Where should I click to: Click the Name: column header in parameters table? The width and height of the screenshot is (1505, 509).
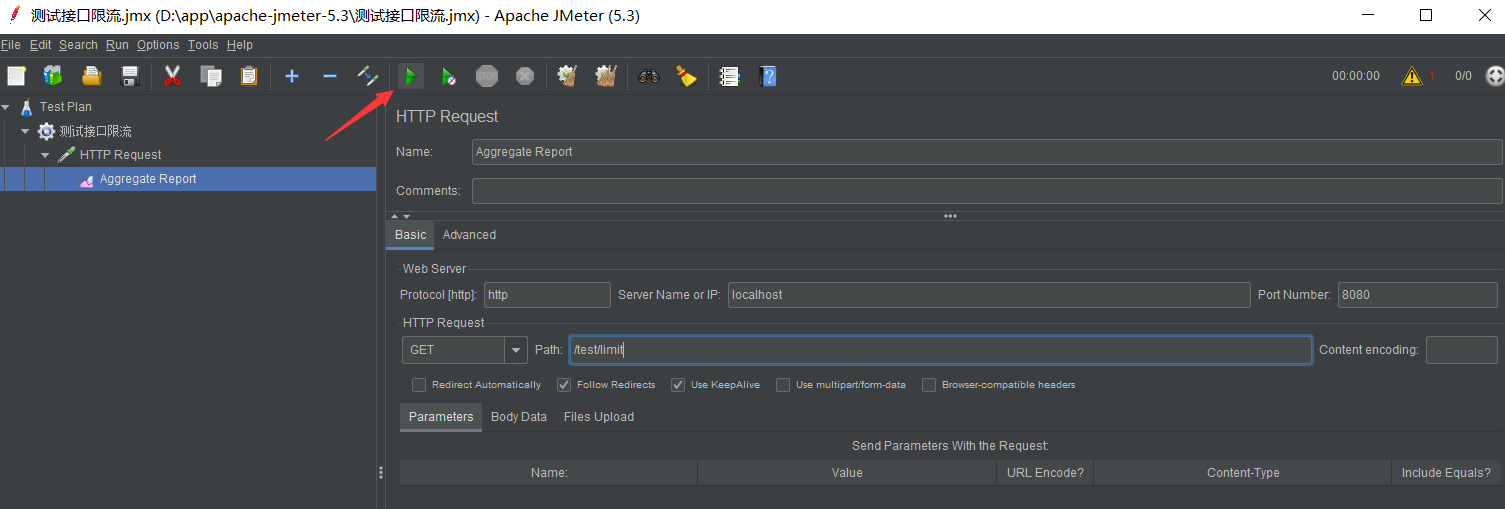[549, 473]
